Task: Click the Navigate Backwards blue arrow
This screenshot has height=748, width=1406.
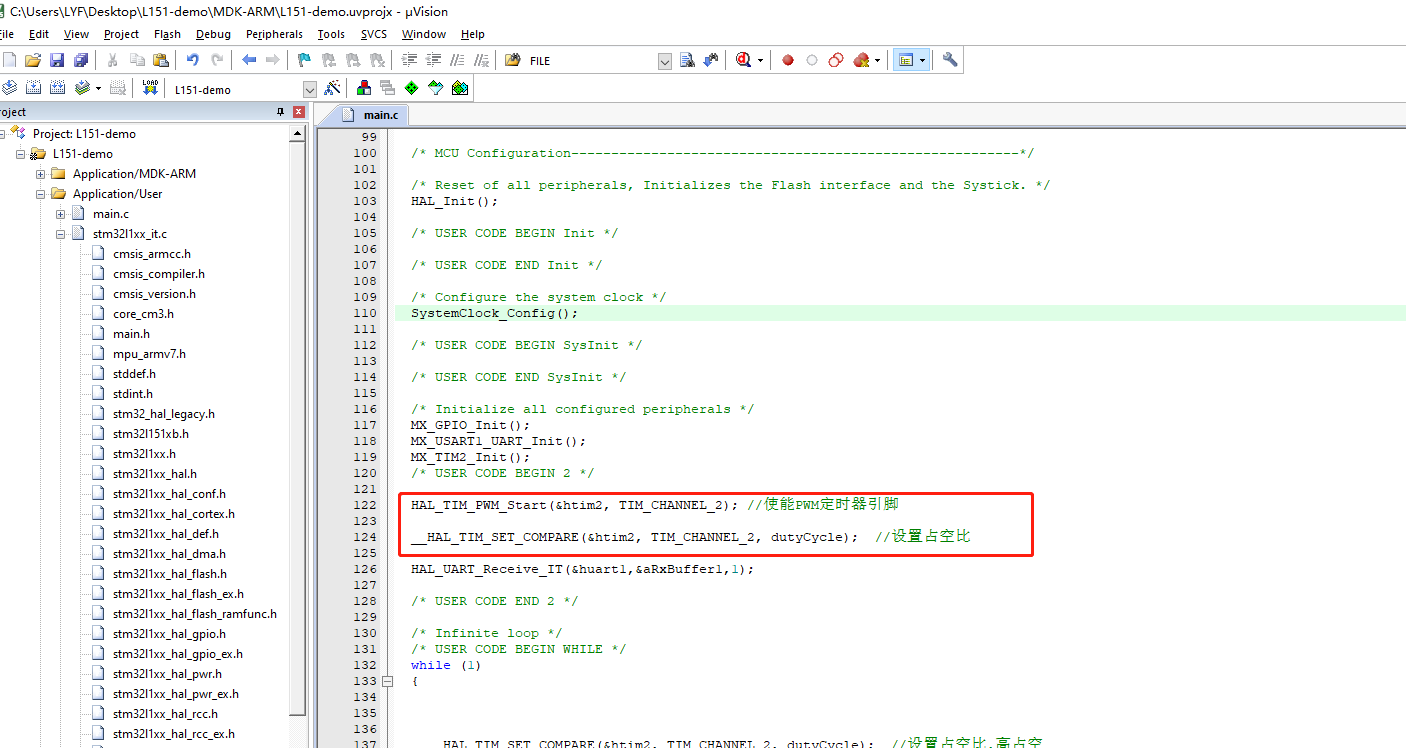Action: pos(249,60)
